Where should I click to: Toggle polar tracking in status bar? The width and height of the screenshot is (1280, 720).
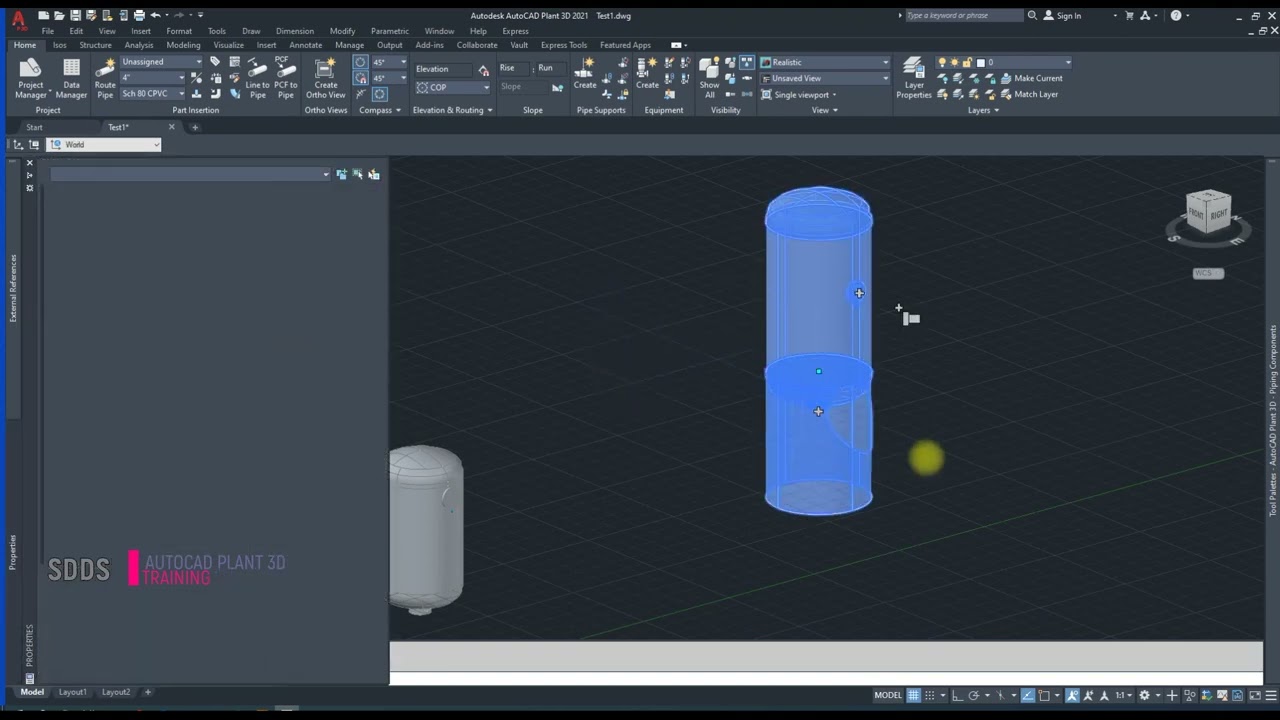click(x=972, y=695)
